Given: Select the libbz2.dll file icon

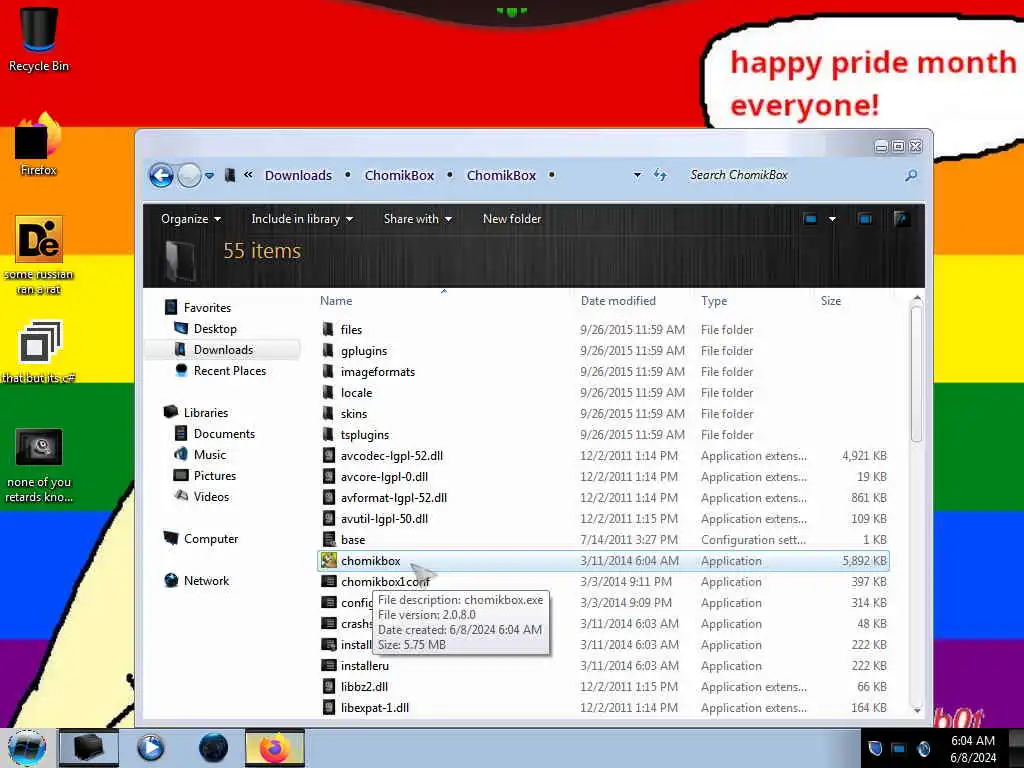Looking at the screenshot, I should 329,686.
